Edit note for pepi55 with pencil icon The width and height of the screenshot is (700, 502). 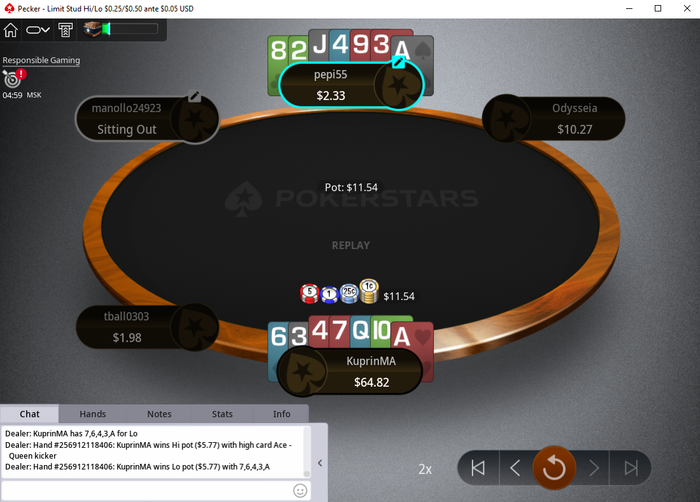pos(399,63)
